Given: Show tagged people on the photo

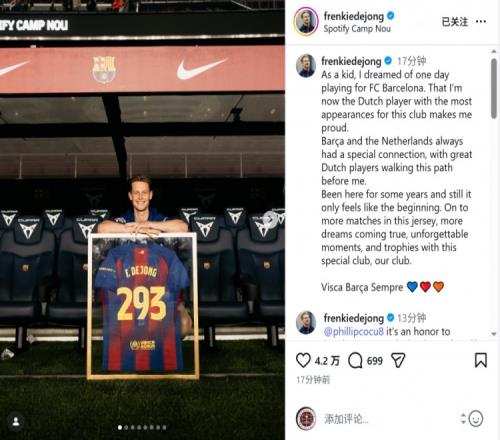Looking at the screenshot, I should pyautogui.click(x=16, y=422).
